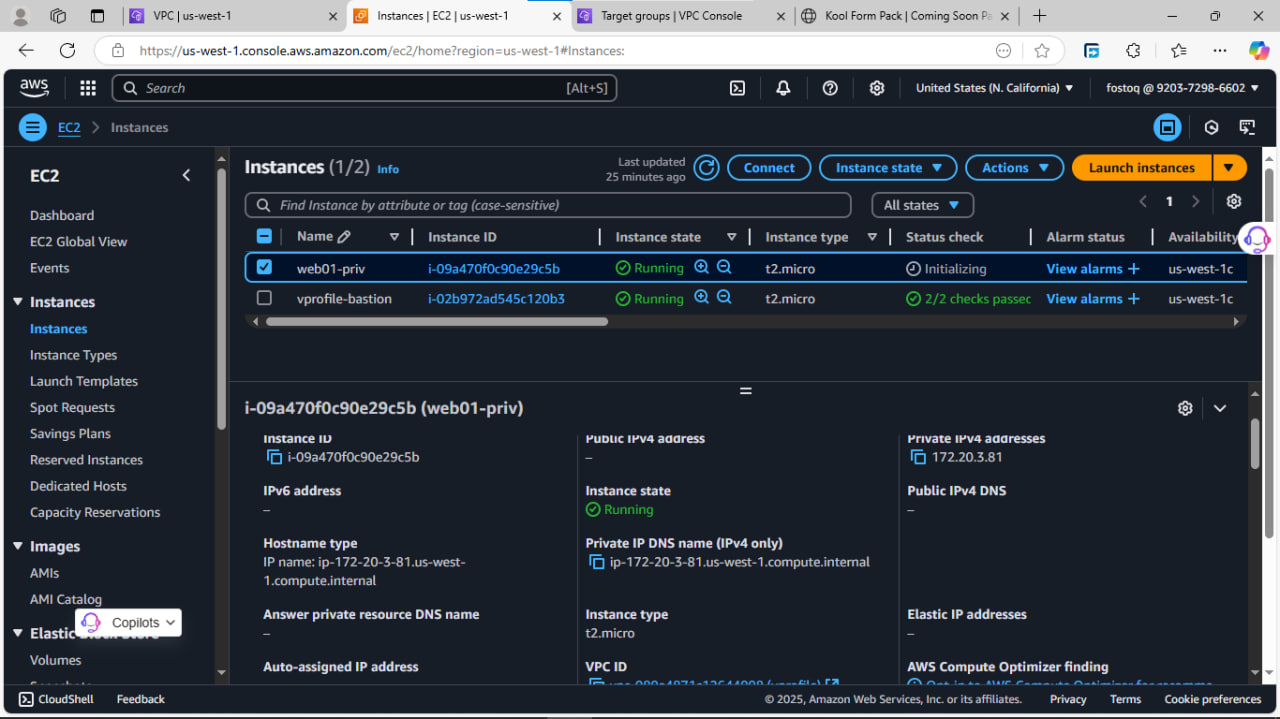Open Launch Templates in sidebar

pyautogui.click(x=84, y=381)
